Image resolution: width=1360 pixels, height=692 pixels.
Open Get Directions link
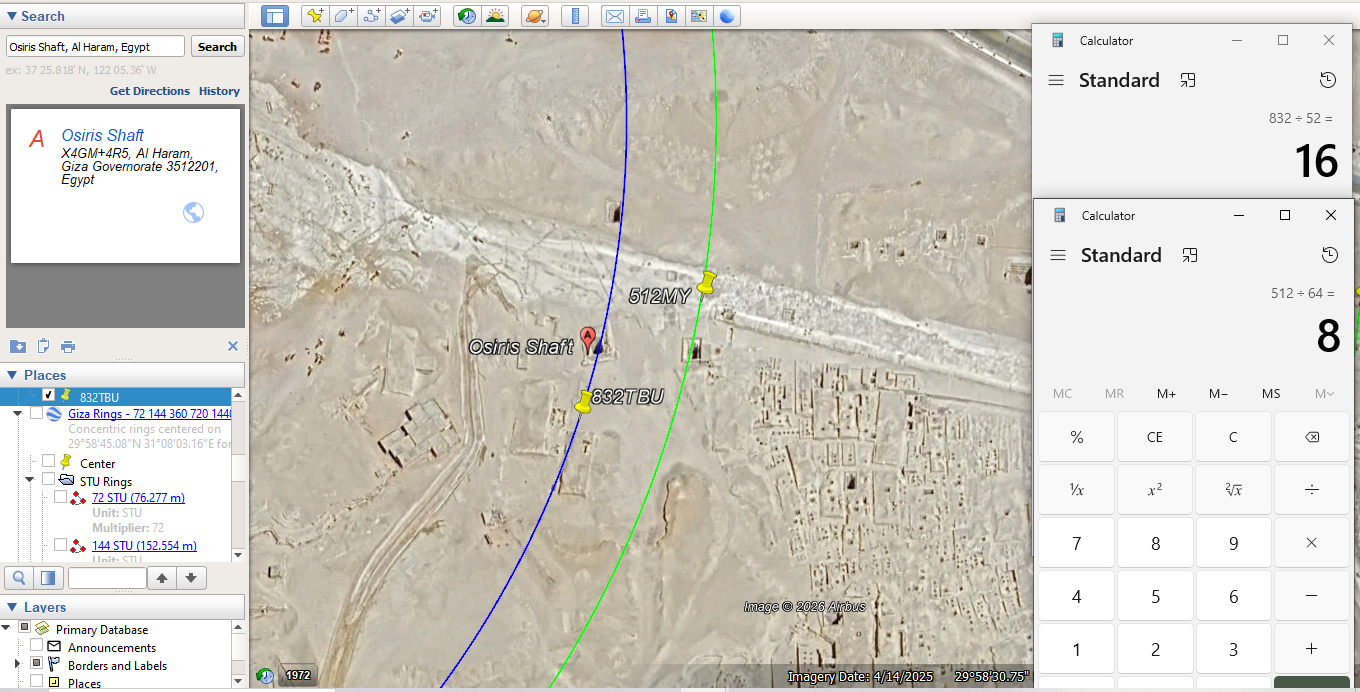click(x=150, y=91)
